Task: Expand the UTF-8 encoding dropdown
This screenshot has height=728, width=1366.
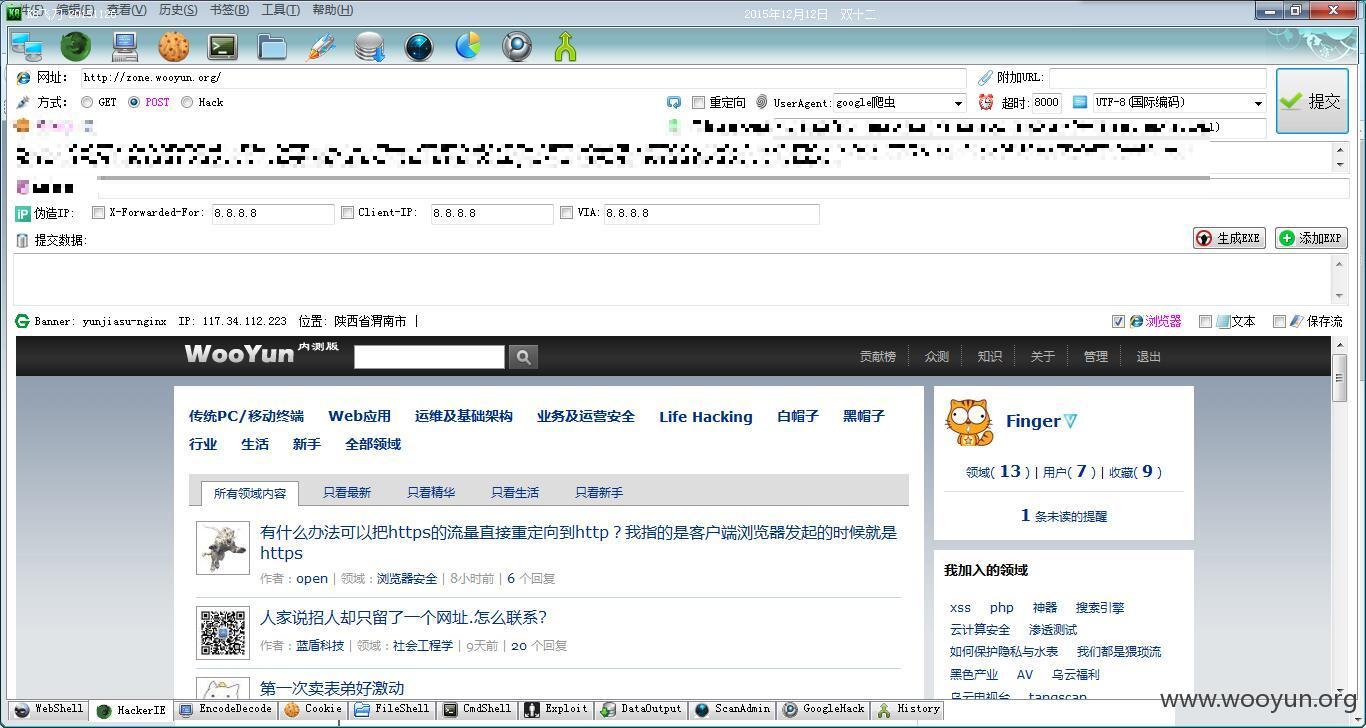Action: 1257,103
